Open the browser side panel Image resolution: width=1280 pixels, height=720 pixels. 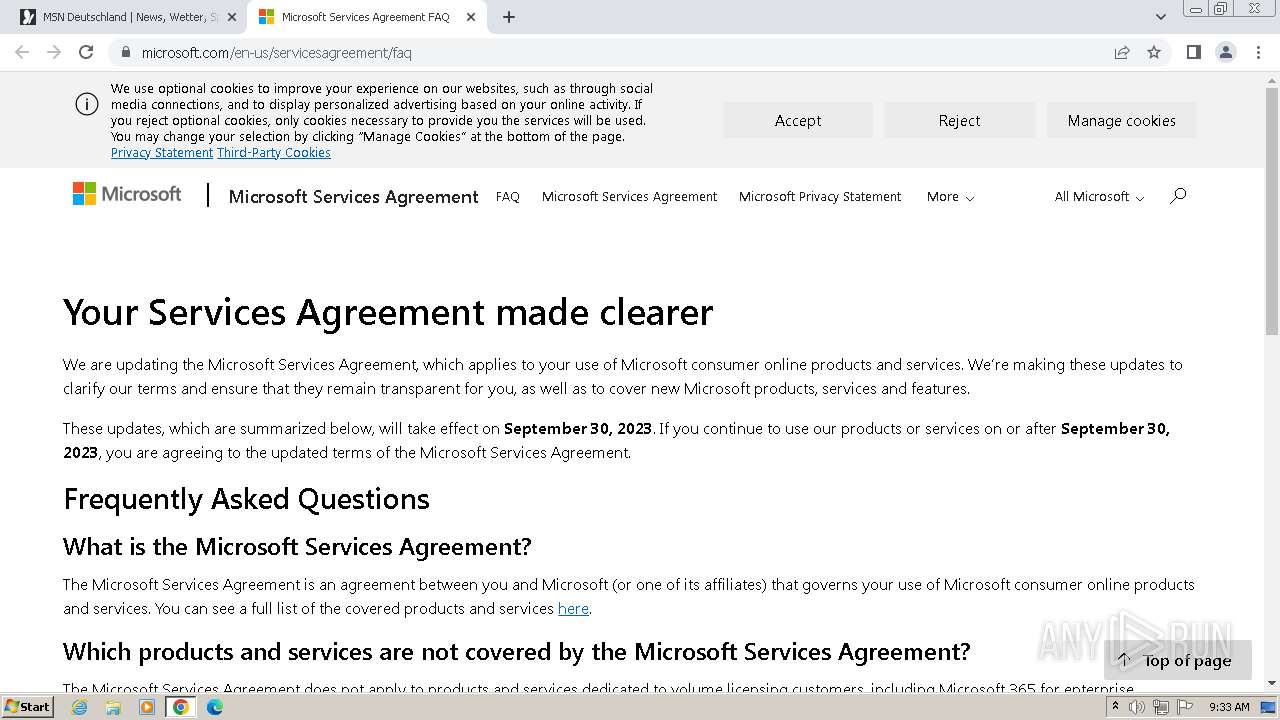click(x=1193, y=52)
